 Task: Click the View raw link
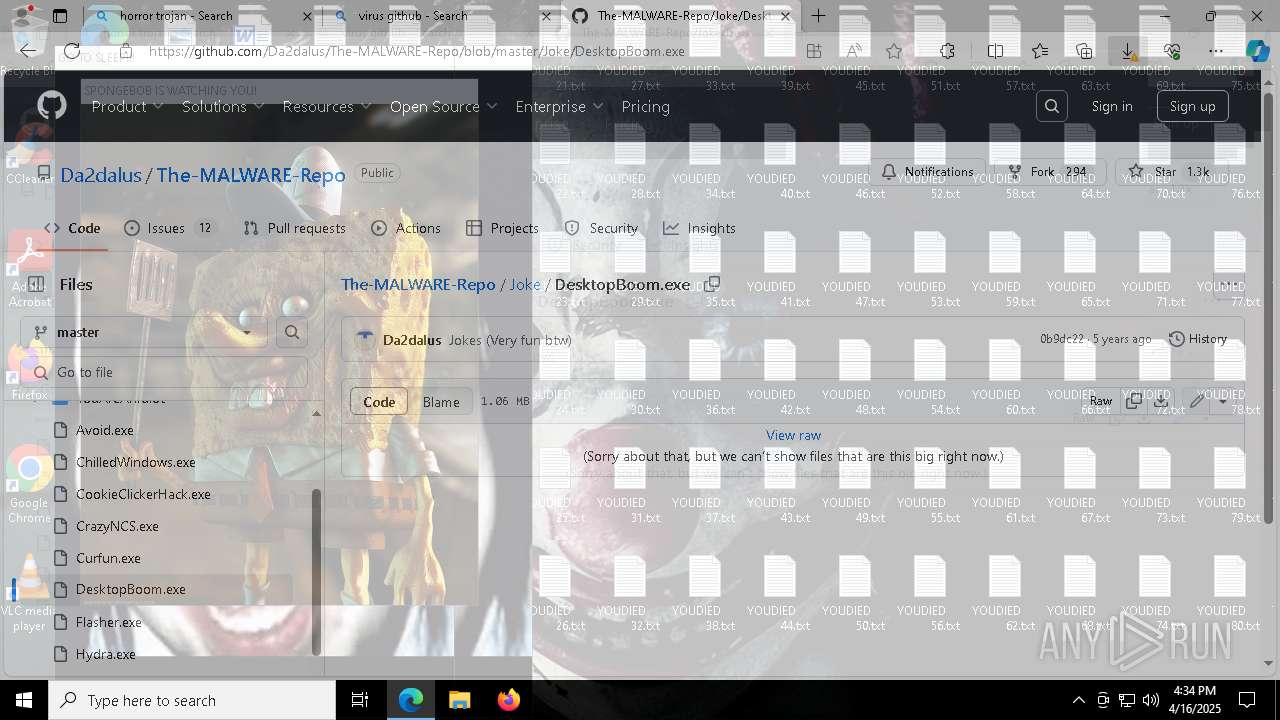[793, 435]
